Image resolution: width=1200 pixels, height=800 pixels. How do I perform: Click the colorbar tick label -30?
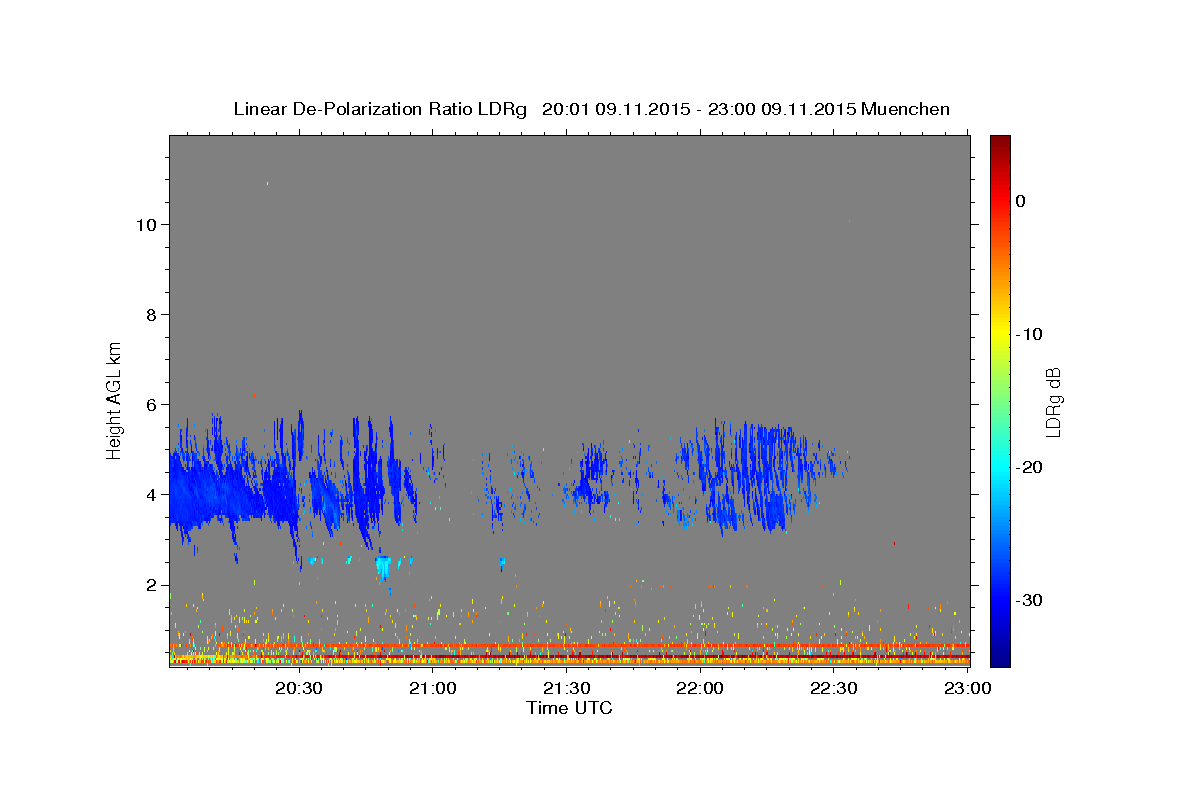tap(1031, 600)
